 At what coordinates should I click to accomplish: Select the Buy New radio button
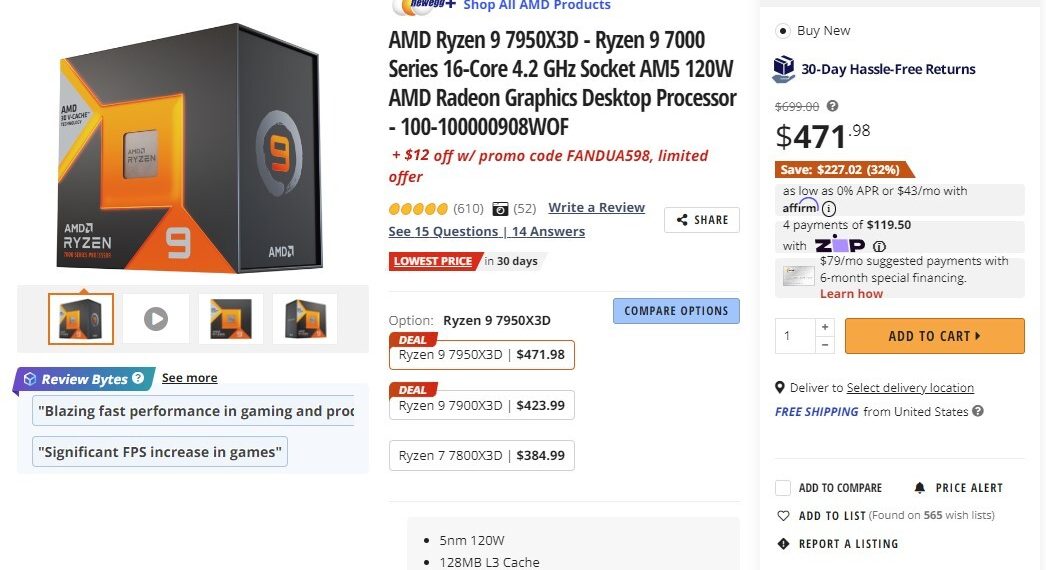click(x=782, y=31)
